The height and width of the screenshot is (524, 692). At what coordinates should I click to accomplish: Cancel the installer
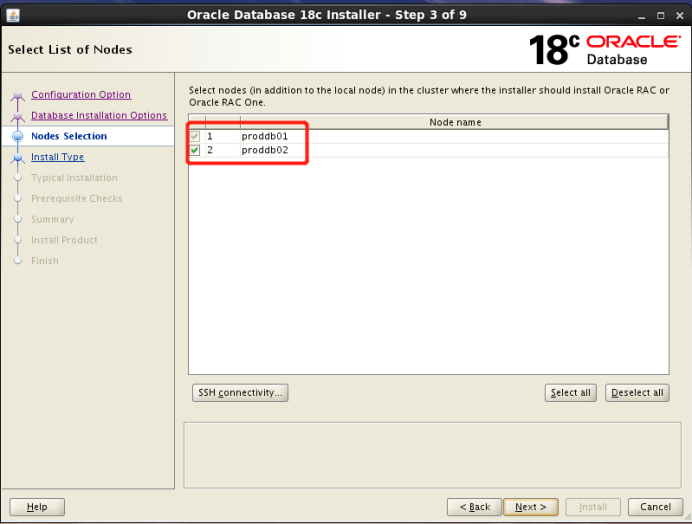[655, 507]
